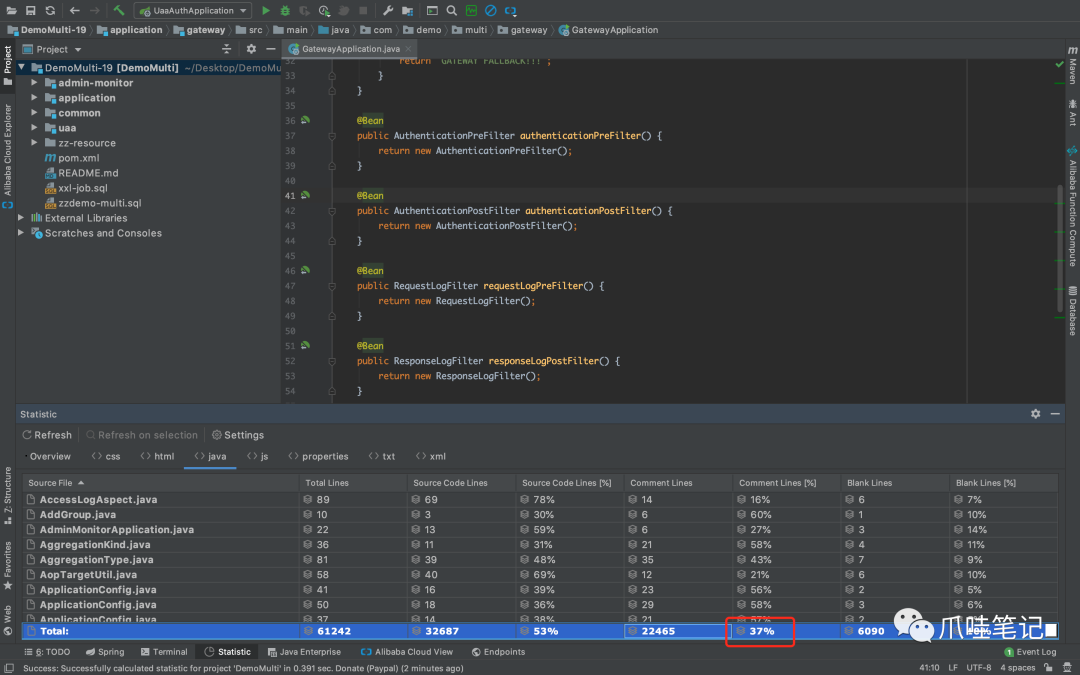The image size is (1080, 675).
Task: Open the run configuration dropdown UaaAuthApplication
Action: click(193, 10)
